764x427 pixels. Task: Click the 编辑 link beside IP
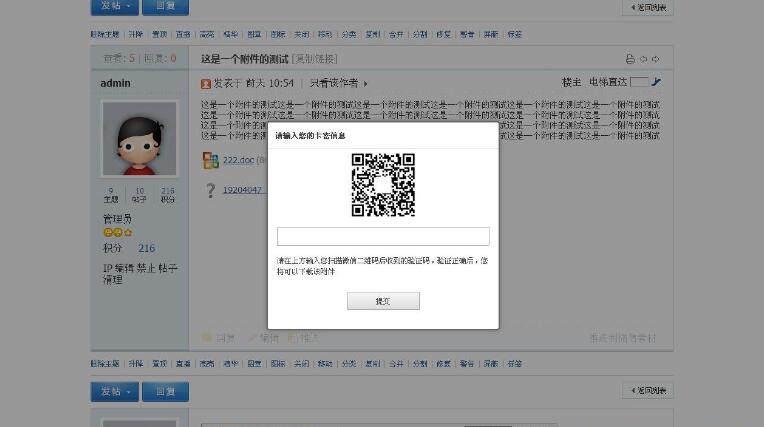125,268
